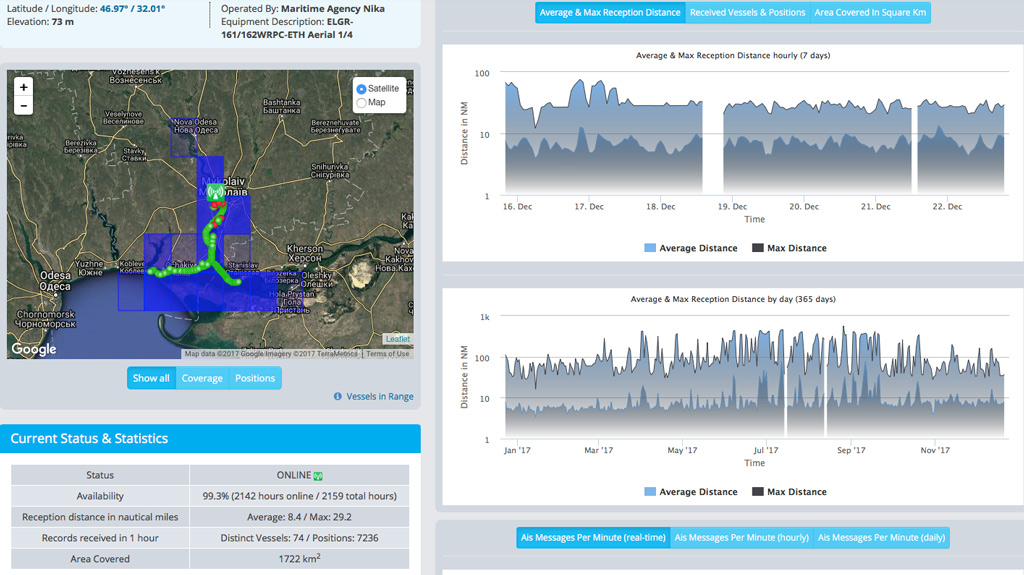Select Ais Messages Per Minute (real-time) tab
This screenshot has height=575, width=1024.
tap(593, 538)
